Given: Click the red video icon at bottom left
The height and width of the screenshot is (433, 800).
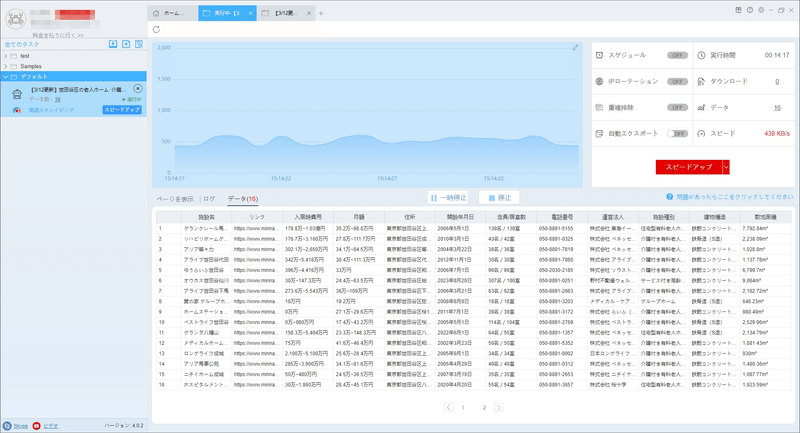Looking at the screenshot, I should pyautogui.click(x=36, y=426).
